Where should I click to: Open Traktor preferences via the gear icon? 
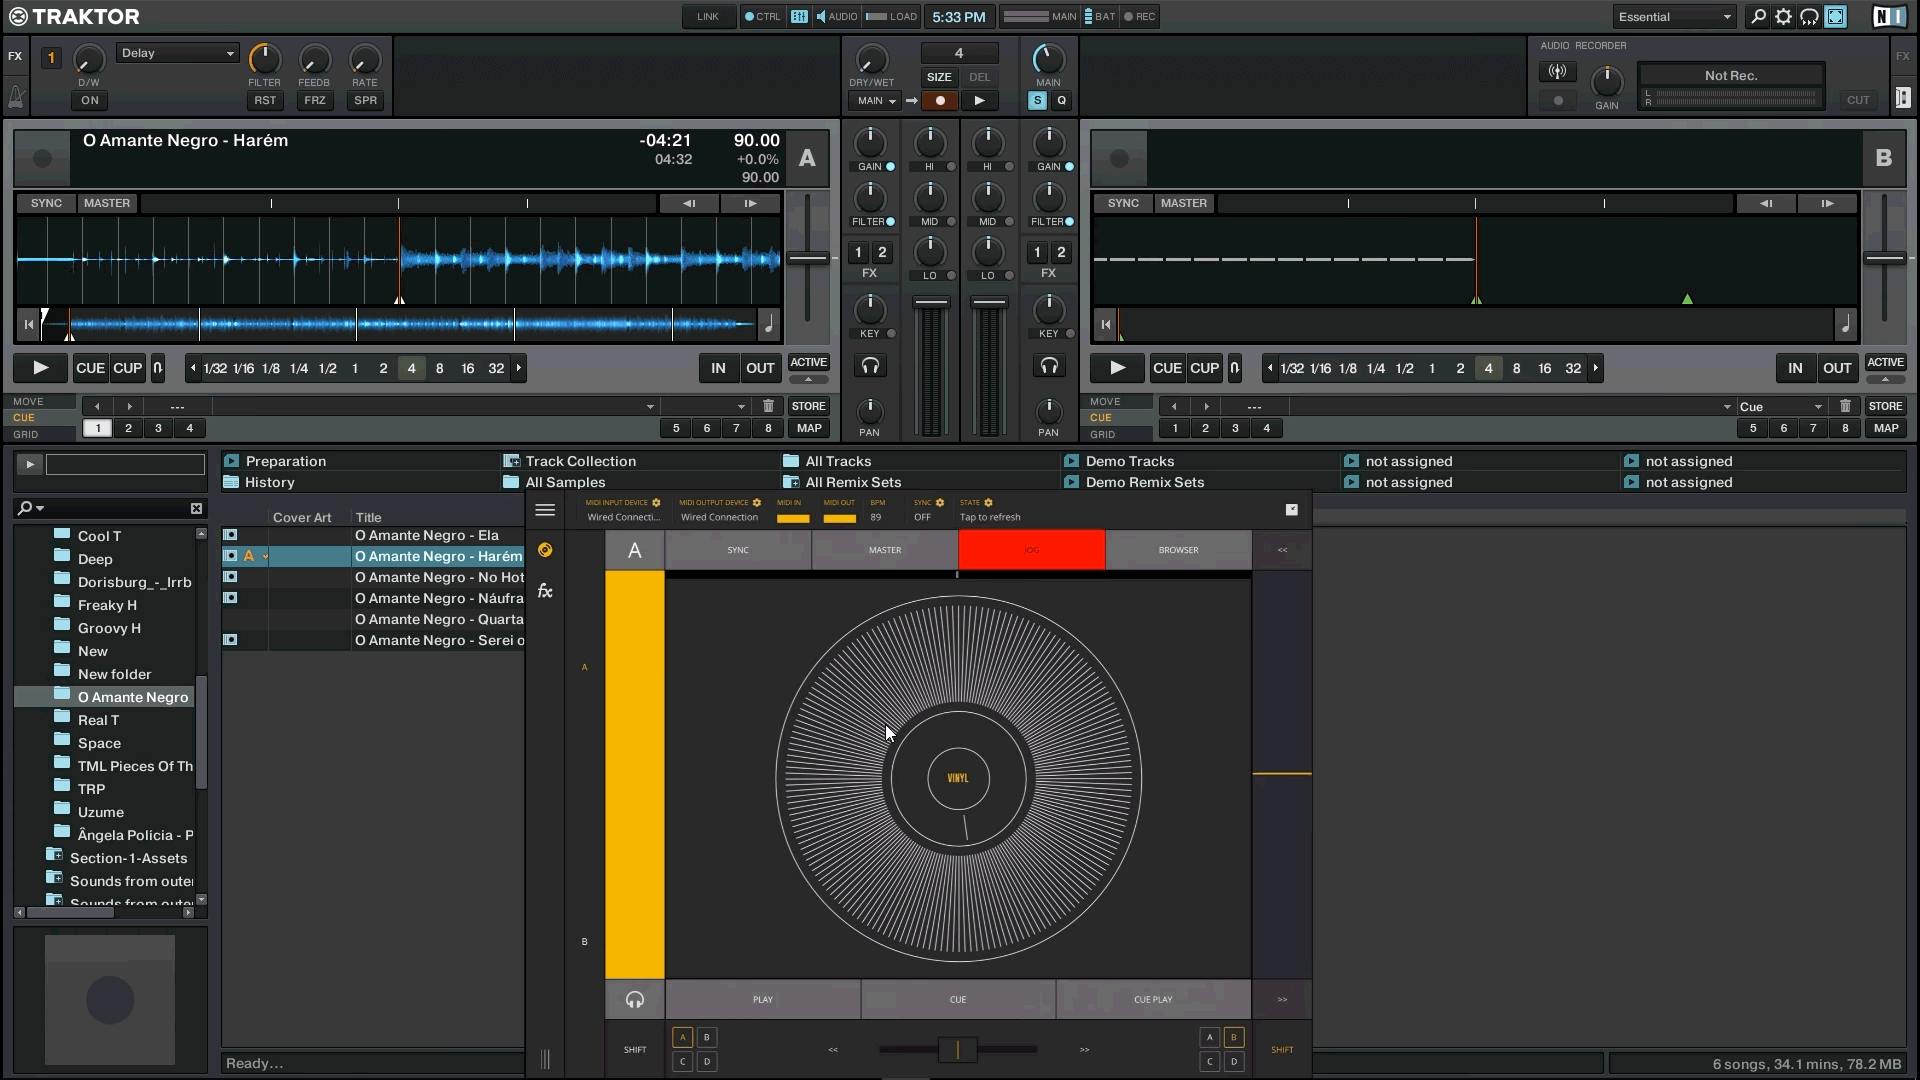(1783, 17)
